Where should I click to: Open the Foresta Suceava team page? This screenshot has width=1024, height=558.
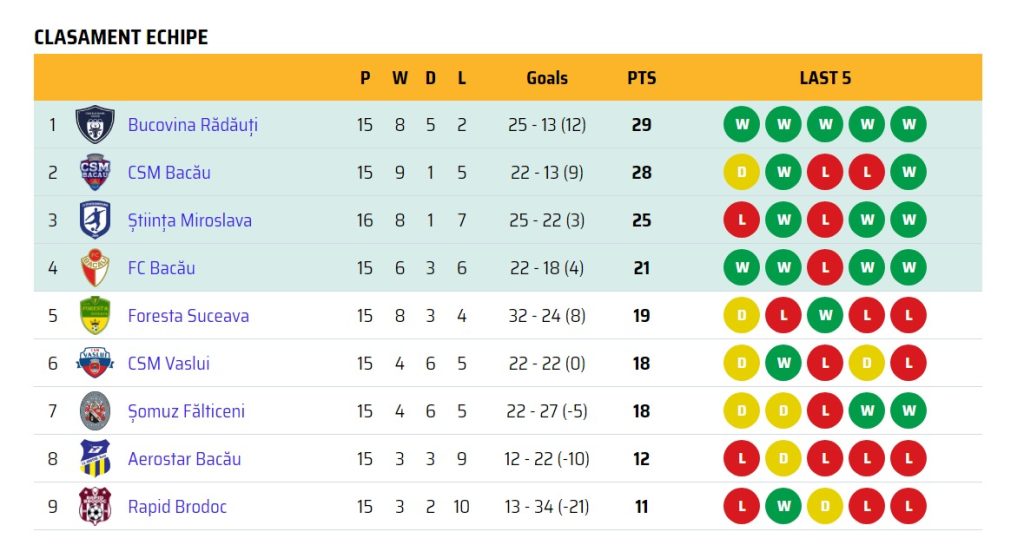[x=188, y=316]
